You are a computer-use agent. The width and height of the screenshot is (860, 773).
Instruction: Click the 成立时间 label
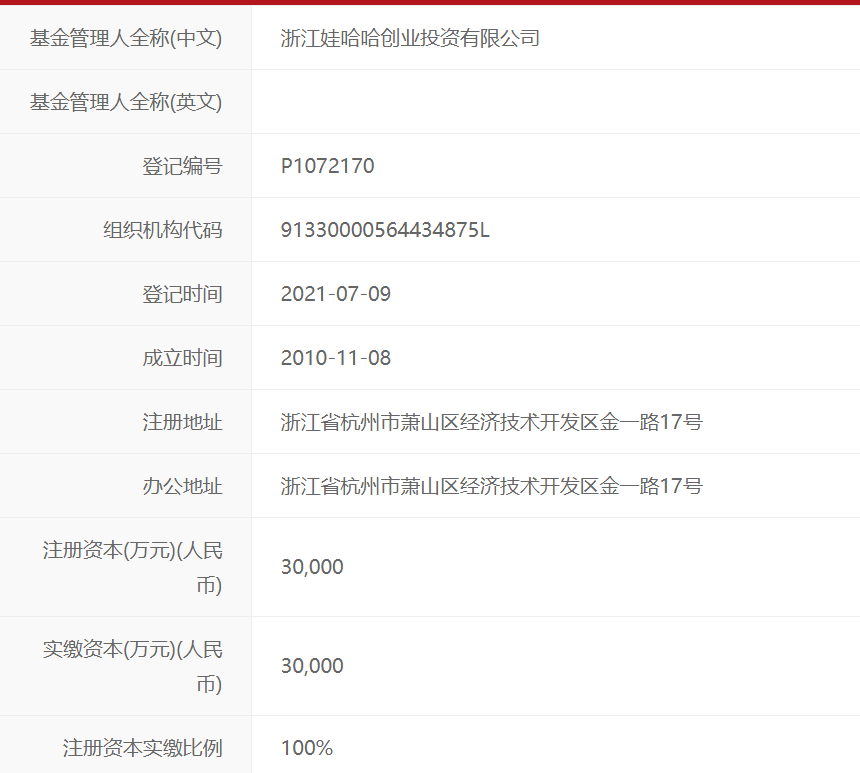tap(182, 358)
